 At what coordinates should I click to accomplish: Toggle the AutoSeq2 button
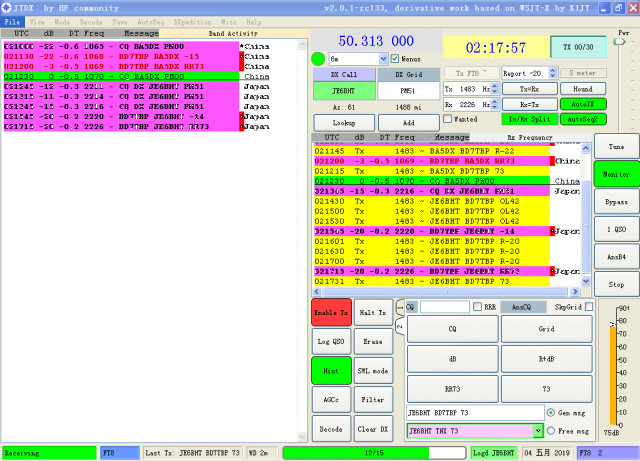583,119
